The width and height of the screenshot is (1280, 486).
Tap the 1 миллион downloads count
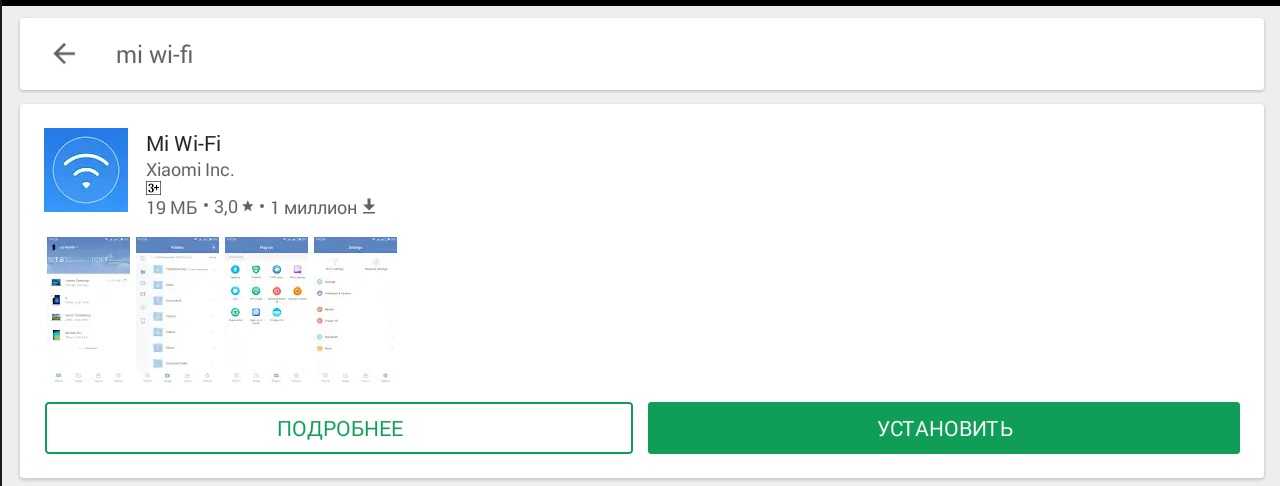click(x=314, y=207)
